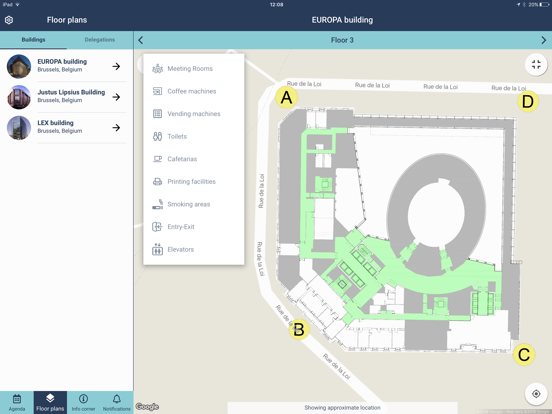The height and width of the screenshot is (414, 552).
Task: Open LEX building arrow
Action: (x=116, y=127)
